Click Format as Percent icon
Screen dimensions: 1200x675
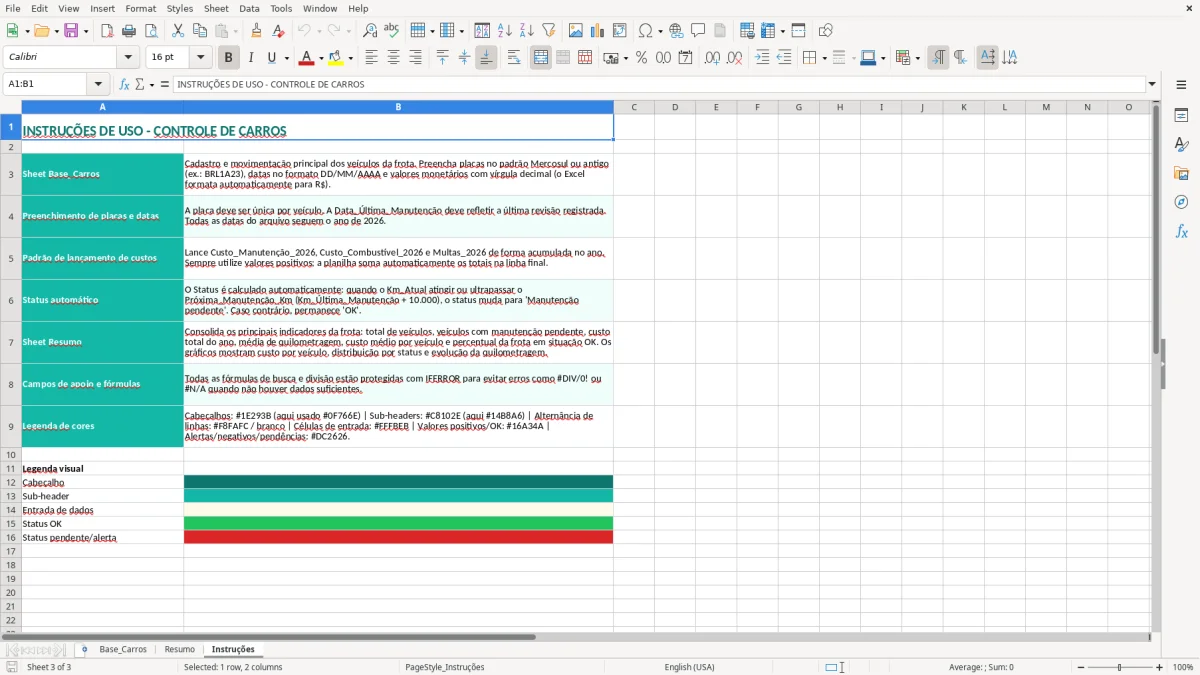click(x=641, y=58)
